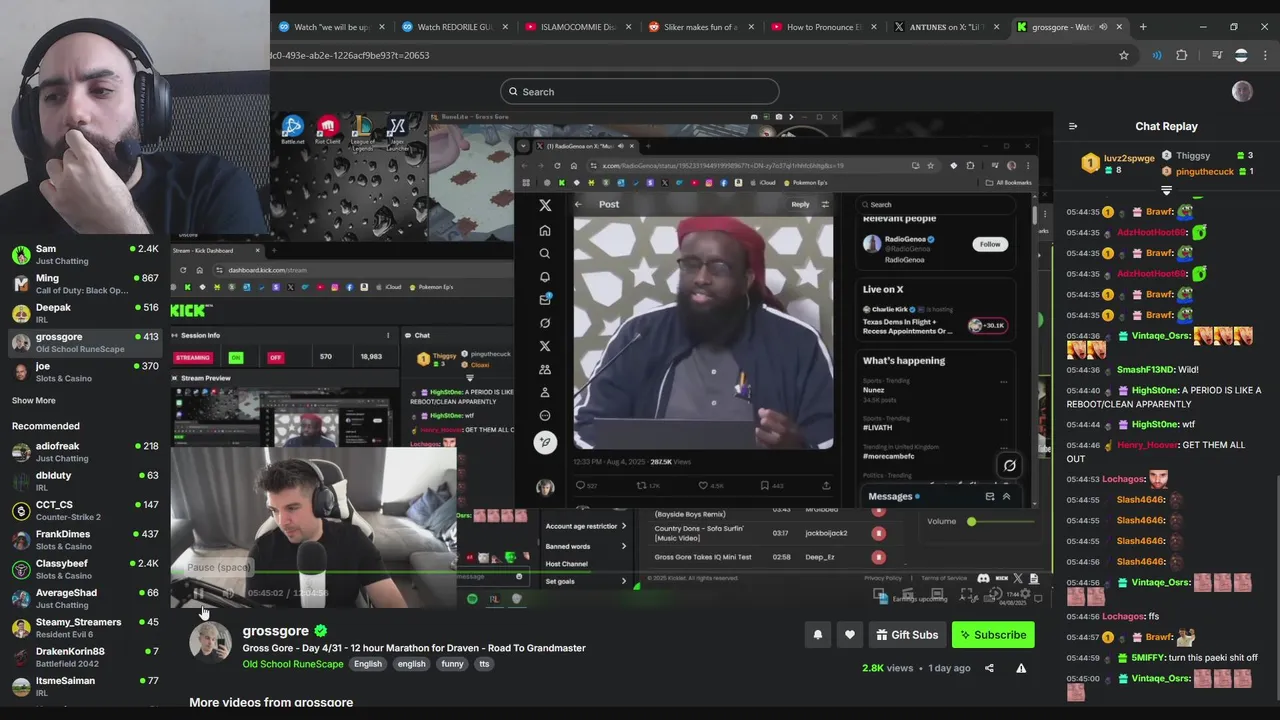1280x720 pixels.
Task: Click the tts tag
Action: click(484, 664)
